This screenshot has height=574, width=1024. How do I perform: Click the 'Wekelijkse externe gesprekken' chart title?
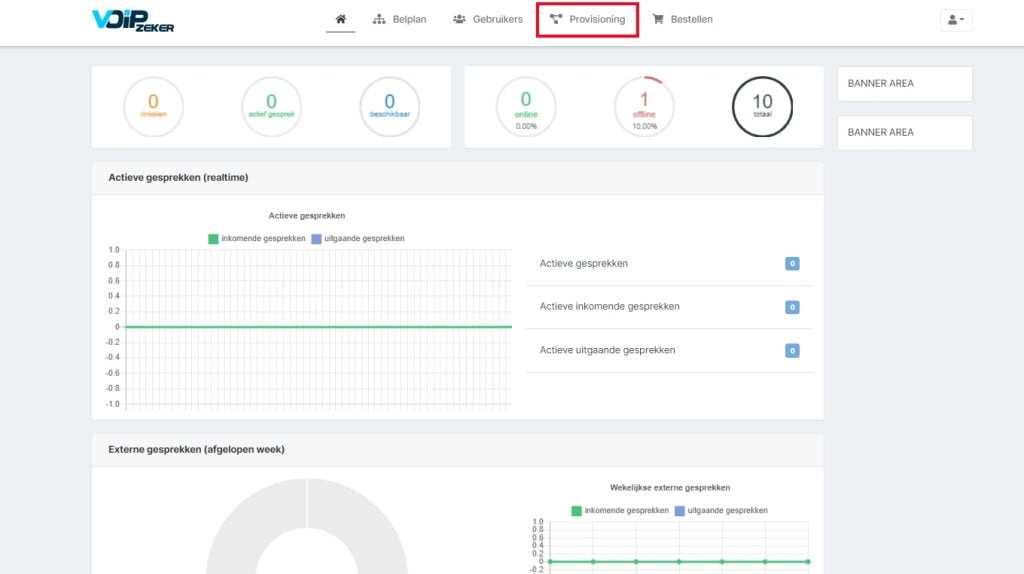pyautogui.click(x=670, y=487)
